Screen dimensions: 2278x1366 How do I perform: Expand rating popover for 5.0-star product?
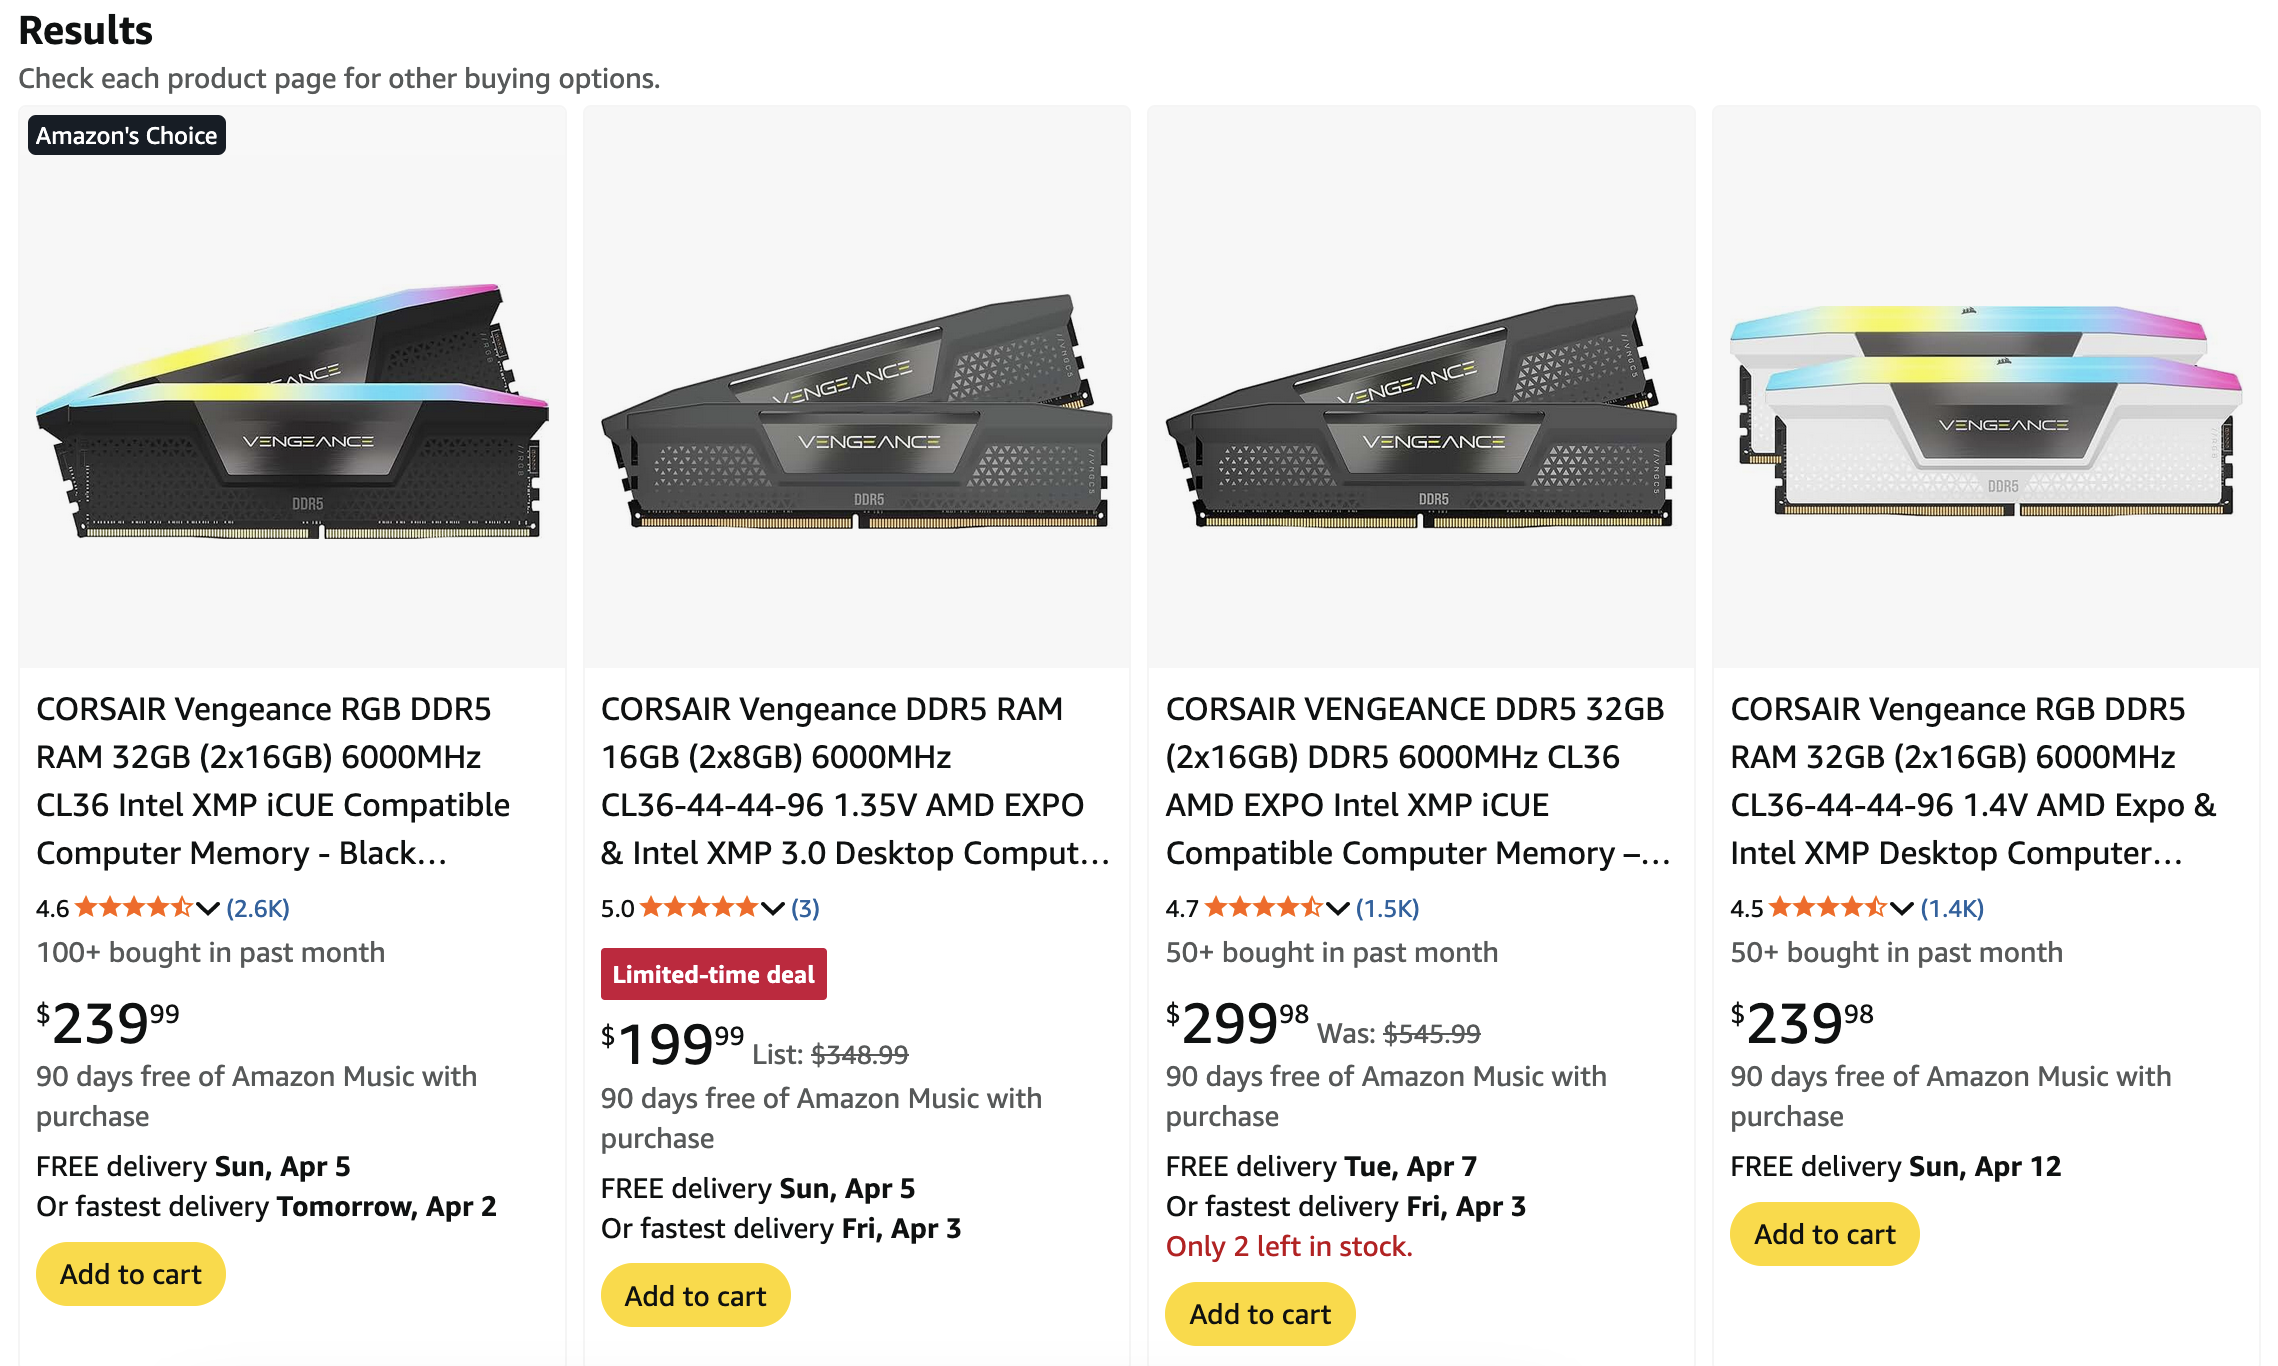pos(772,908)
